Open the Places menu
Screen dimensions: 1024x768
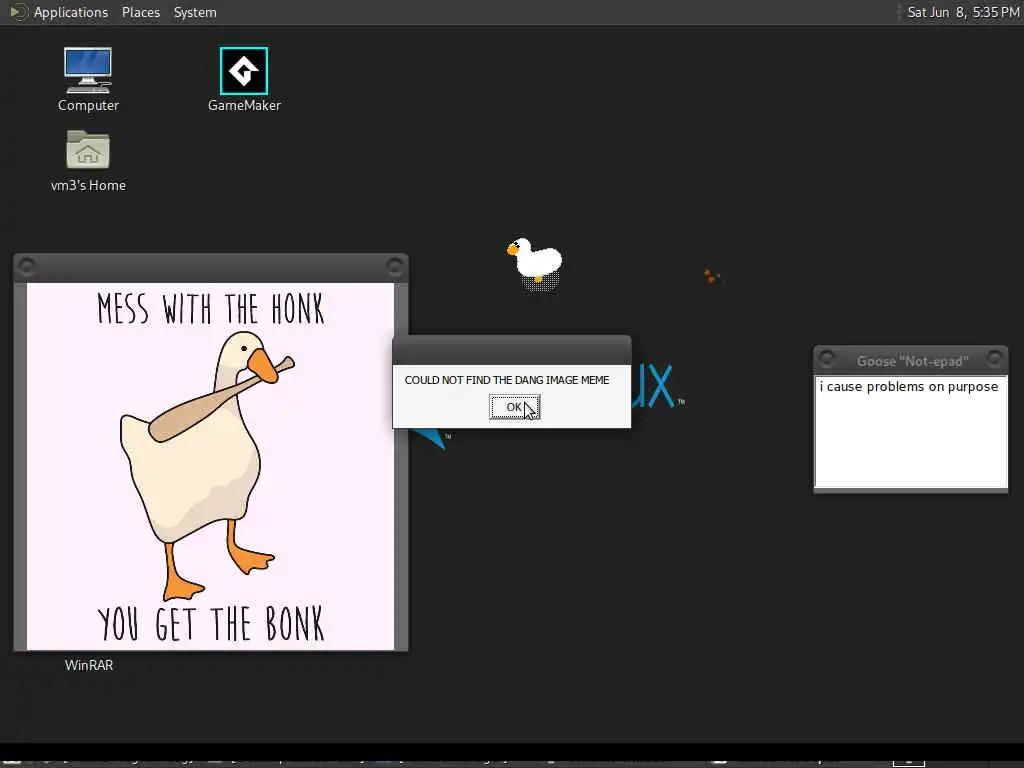[141, 12]
